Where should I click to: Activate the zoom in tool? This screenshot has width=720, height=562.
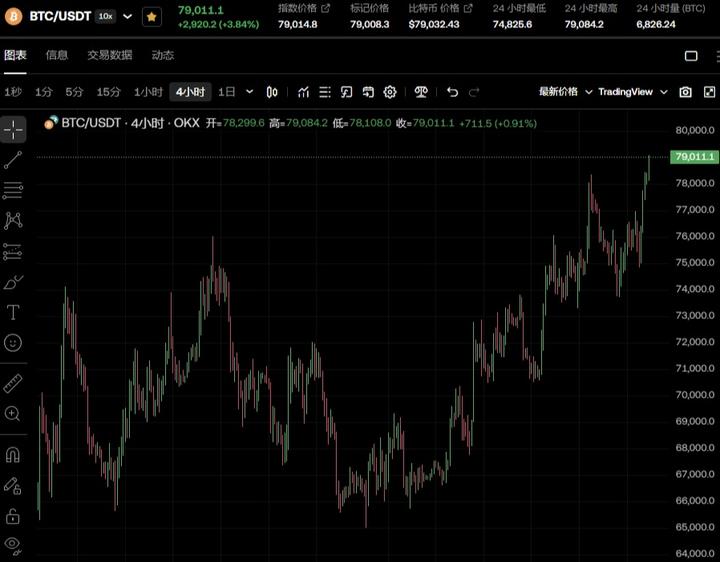tap(13, 413)
